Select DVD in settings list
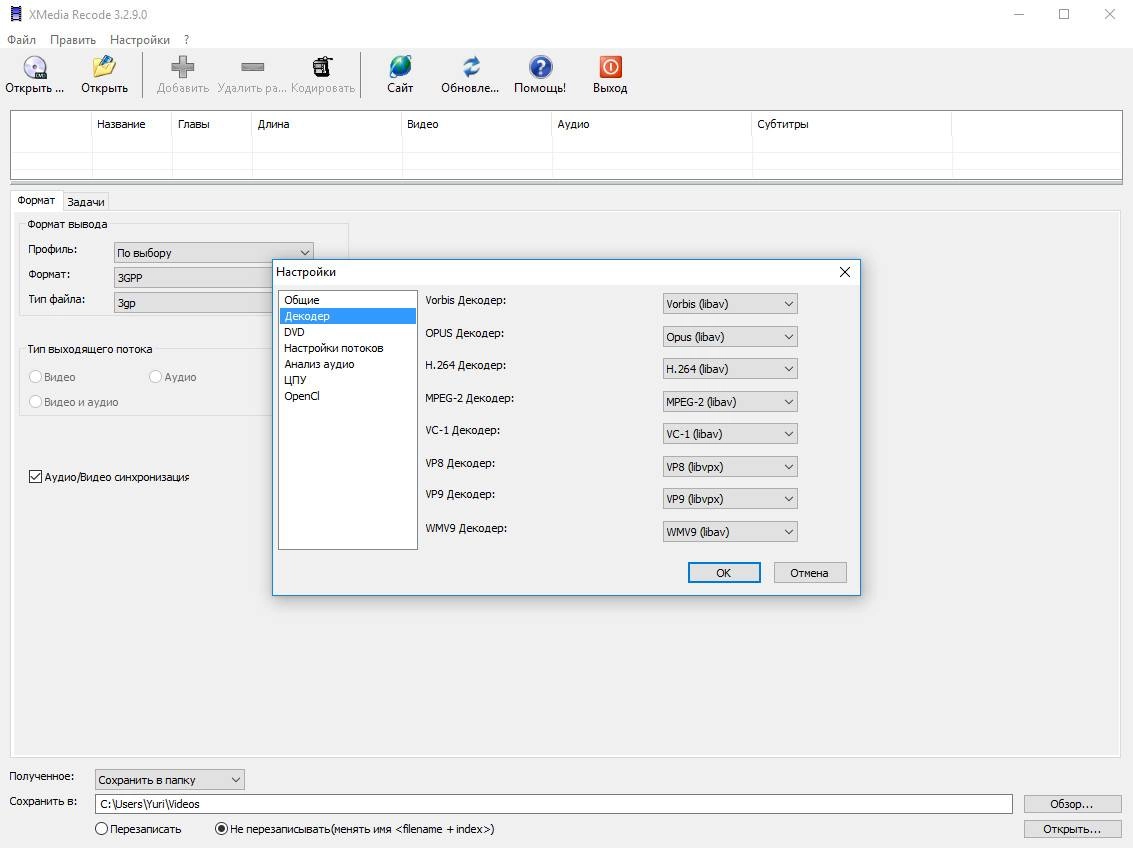The image size is (1133, 848). tap(348, 332)
